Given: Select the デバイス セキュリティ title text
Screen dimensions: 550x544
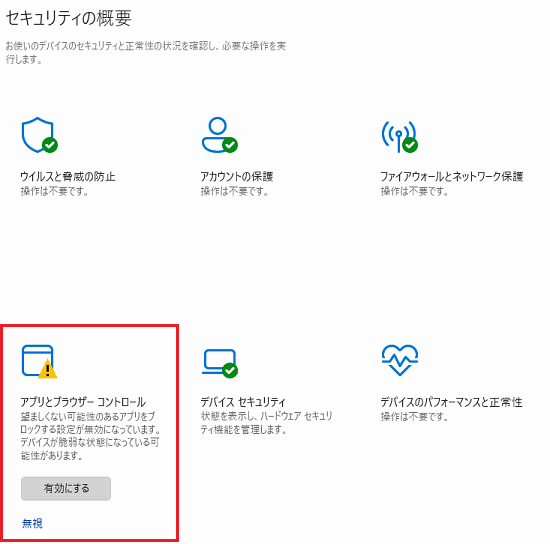Looking at the screenshot, I should tap(243, 402).
